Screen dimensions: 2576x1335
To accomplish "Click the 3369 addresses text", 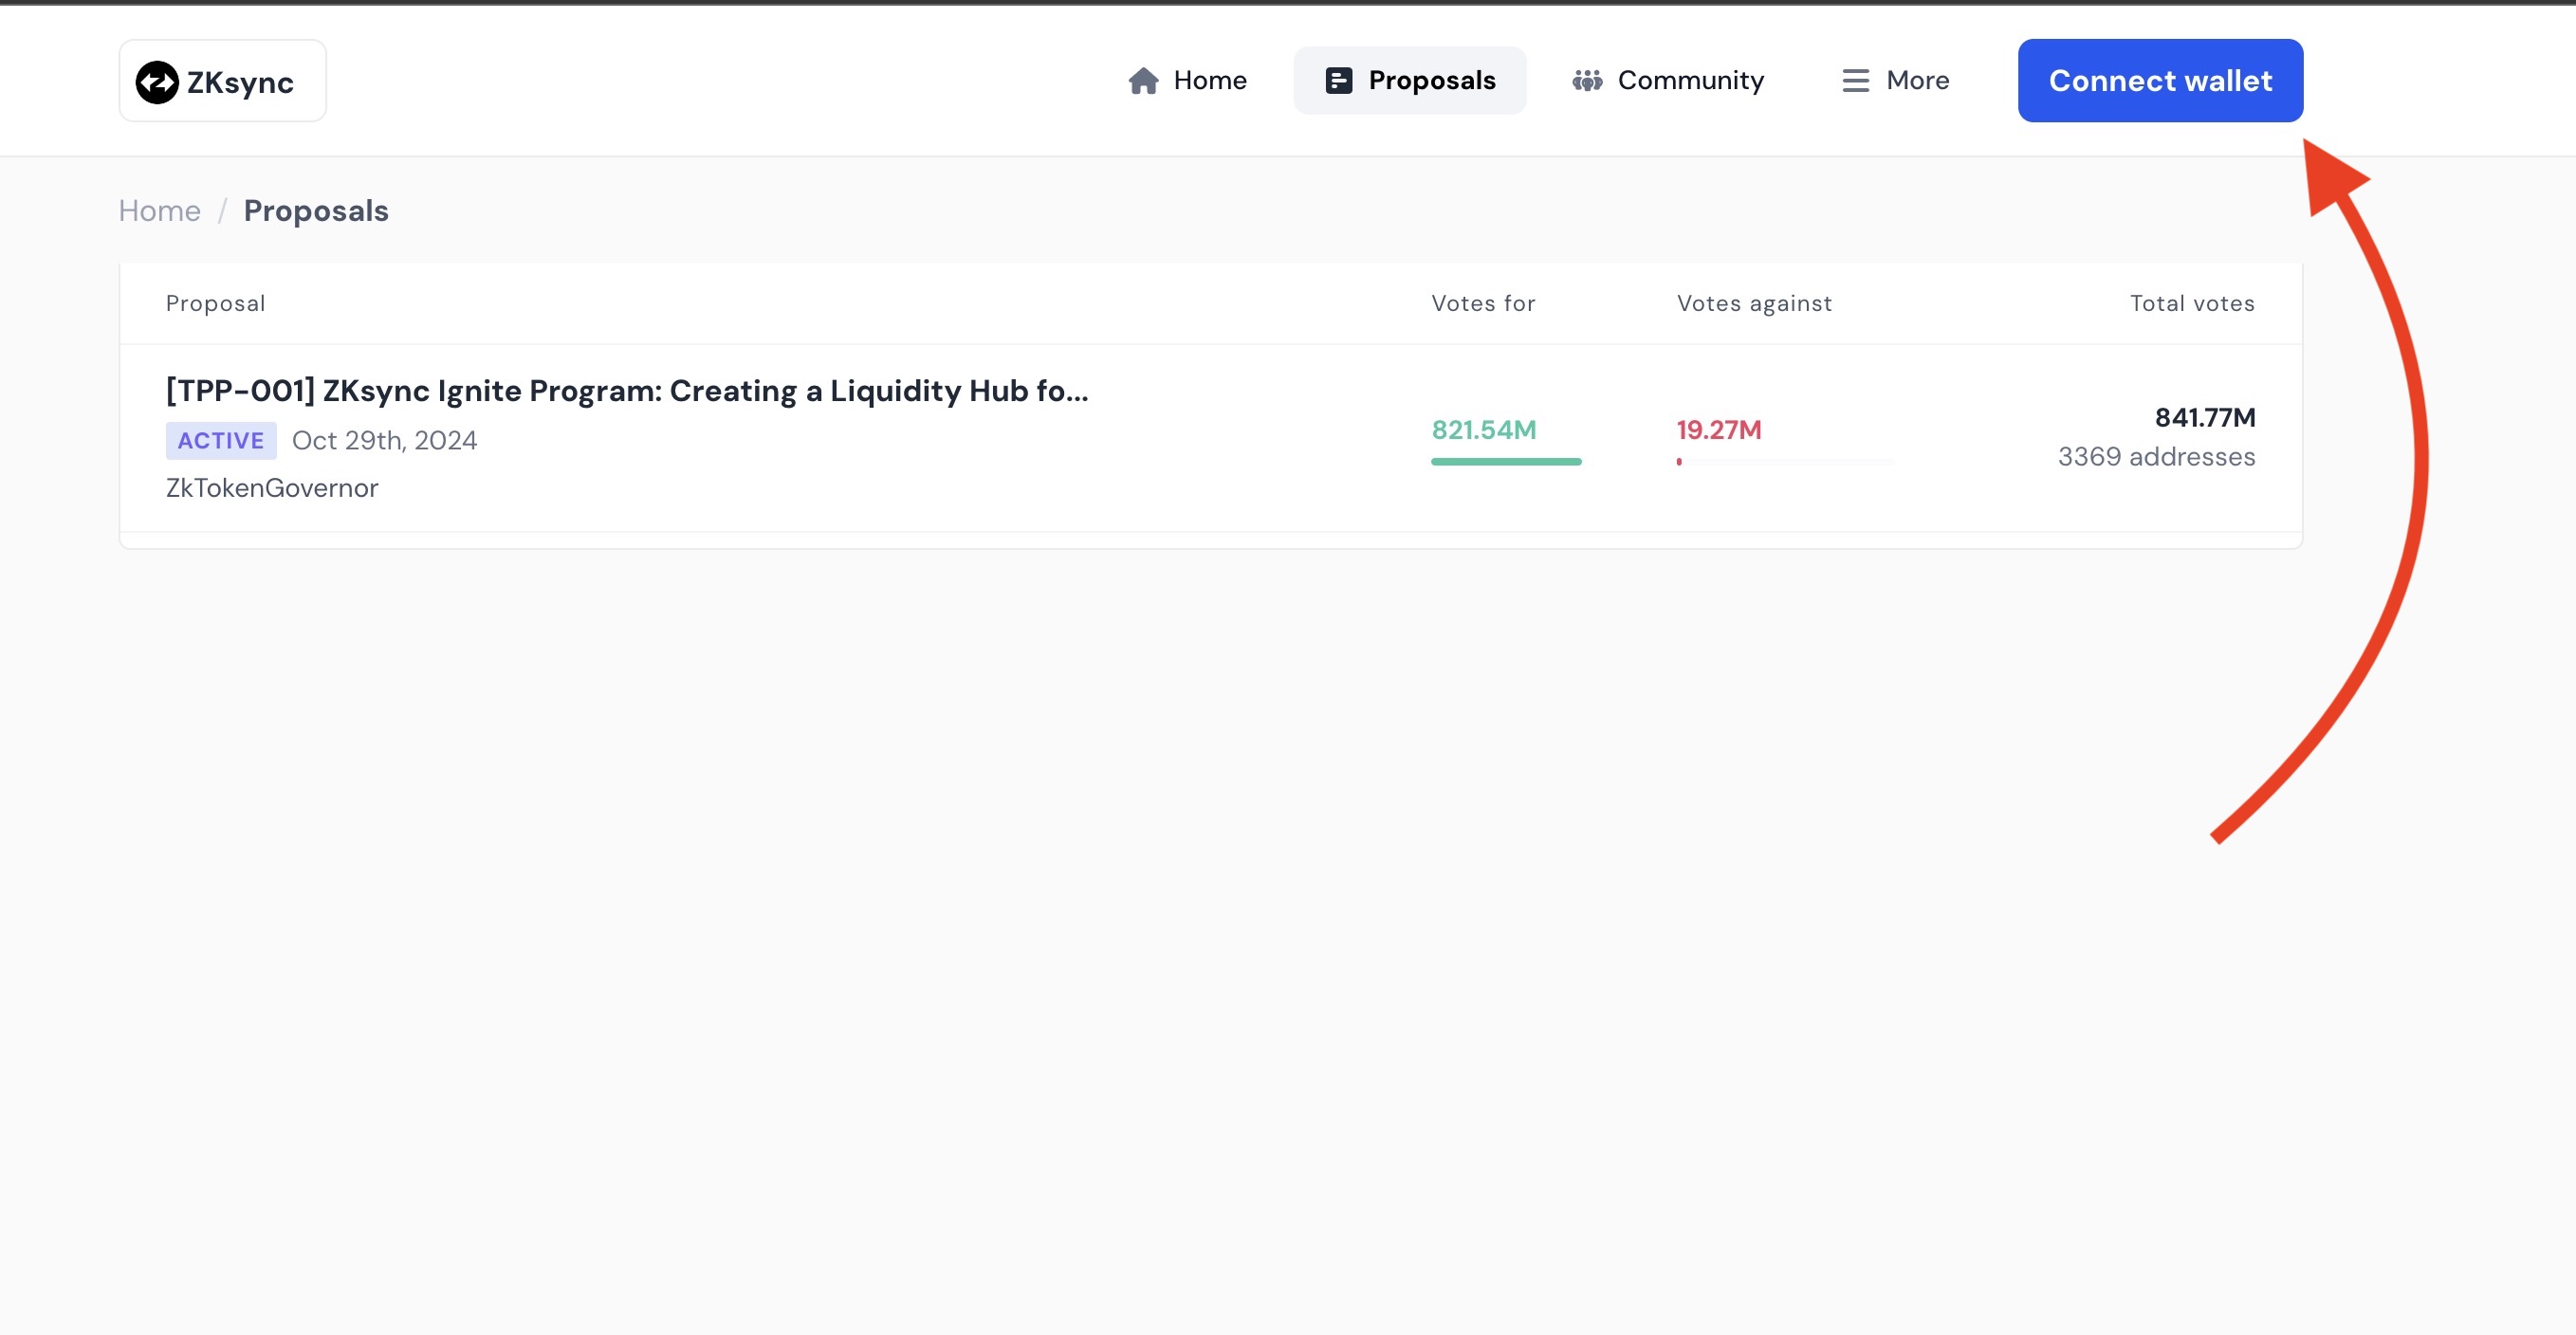I will tap(2156, 457).
